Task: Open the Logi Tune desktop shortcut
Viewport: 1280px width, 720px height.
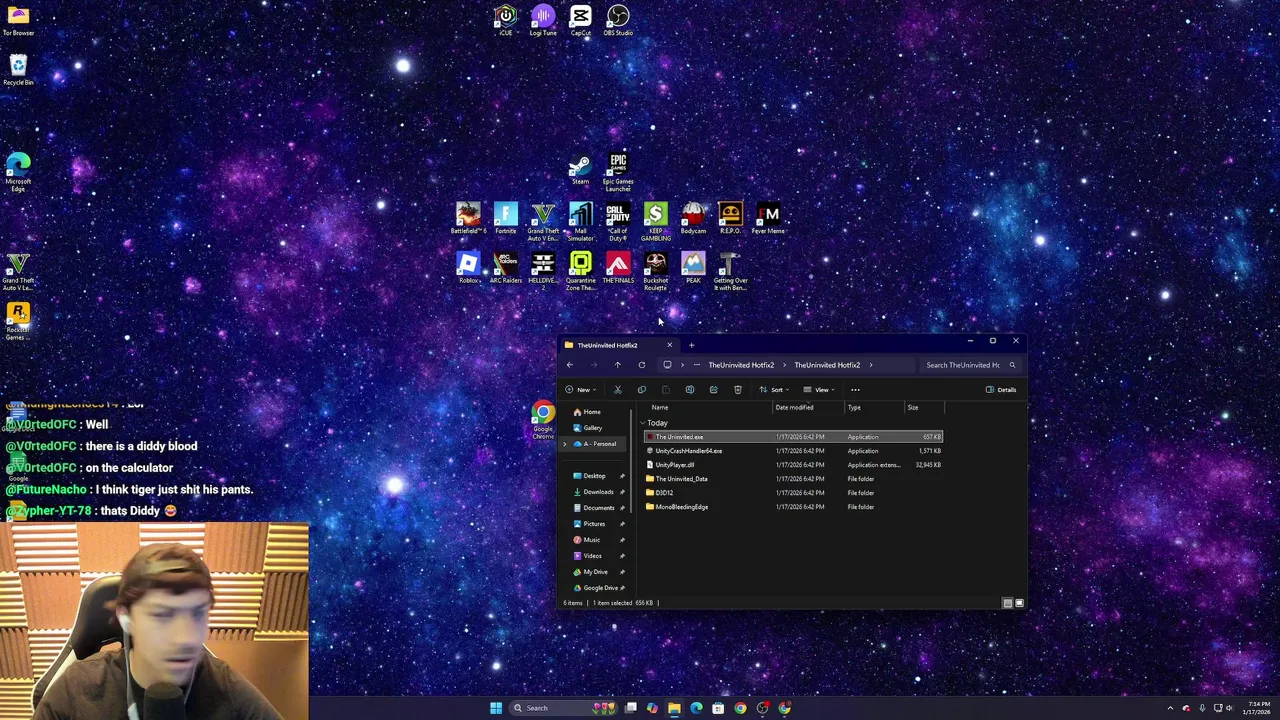Action: pyautogui.click(x=543, y=20)
